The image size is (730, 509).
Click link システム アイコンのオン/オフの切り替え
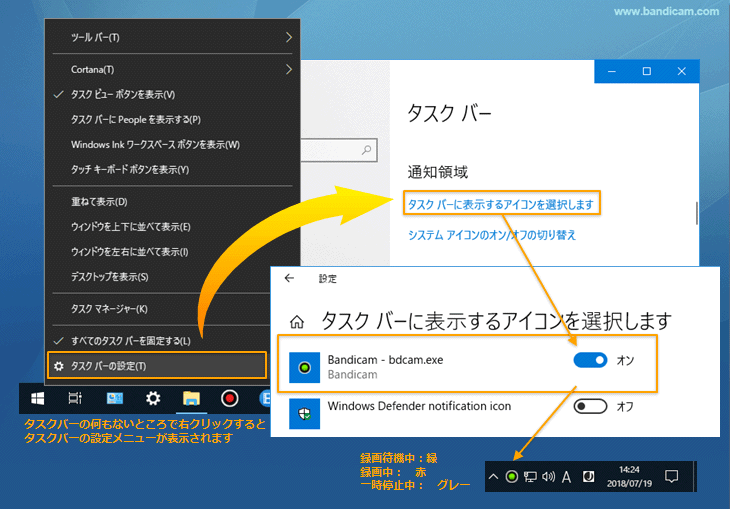click(492, 235)
